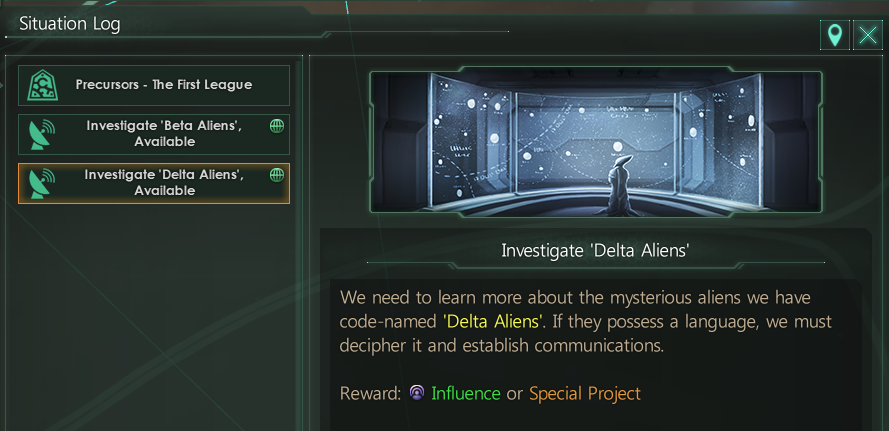Click the Precursors First League emblem icon

41,86
